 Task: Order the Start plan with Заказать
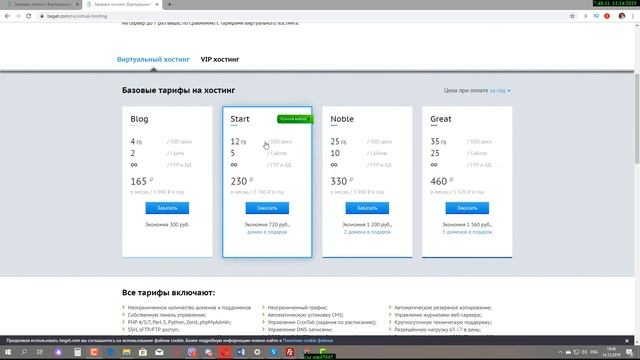click(x=267, y=208)
